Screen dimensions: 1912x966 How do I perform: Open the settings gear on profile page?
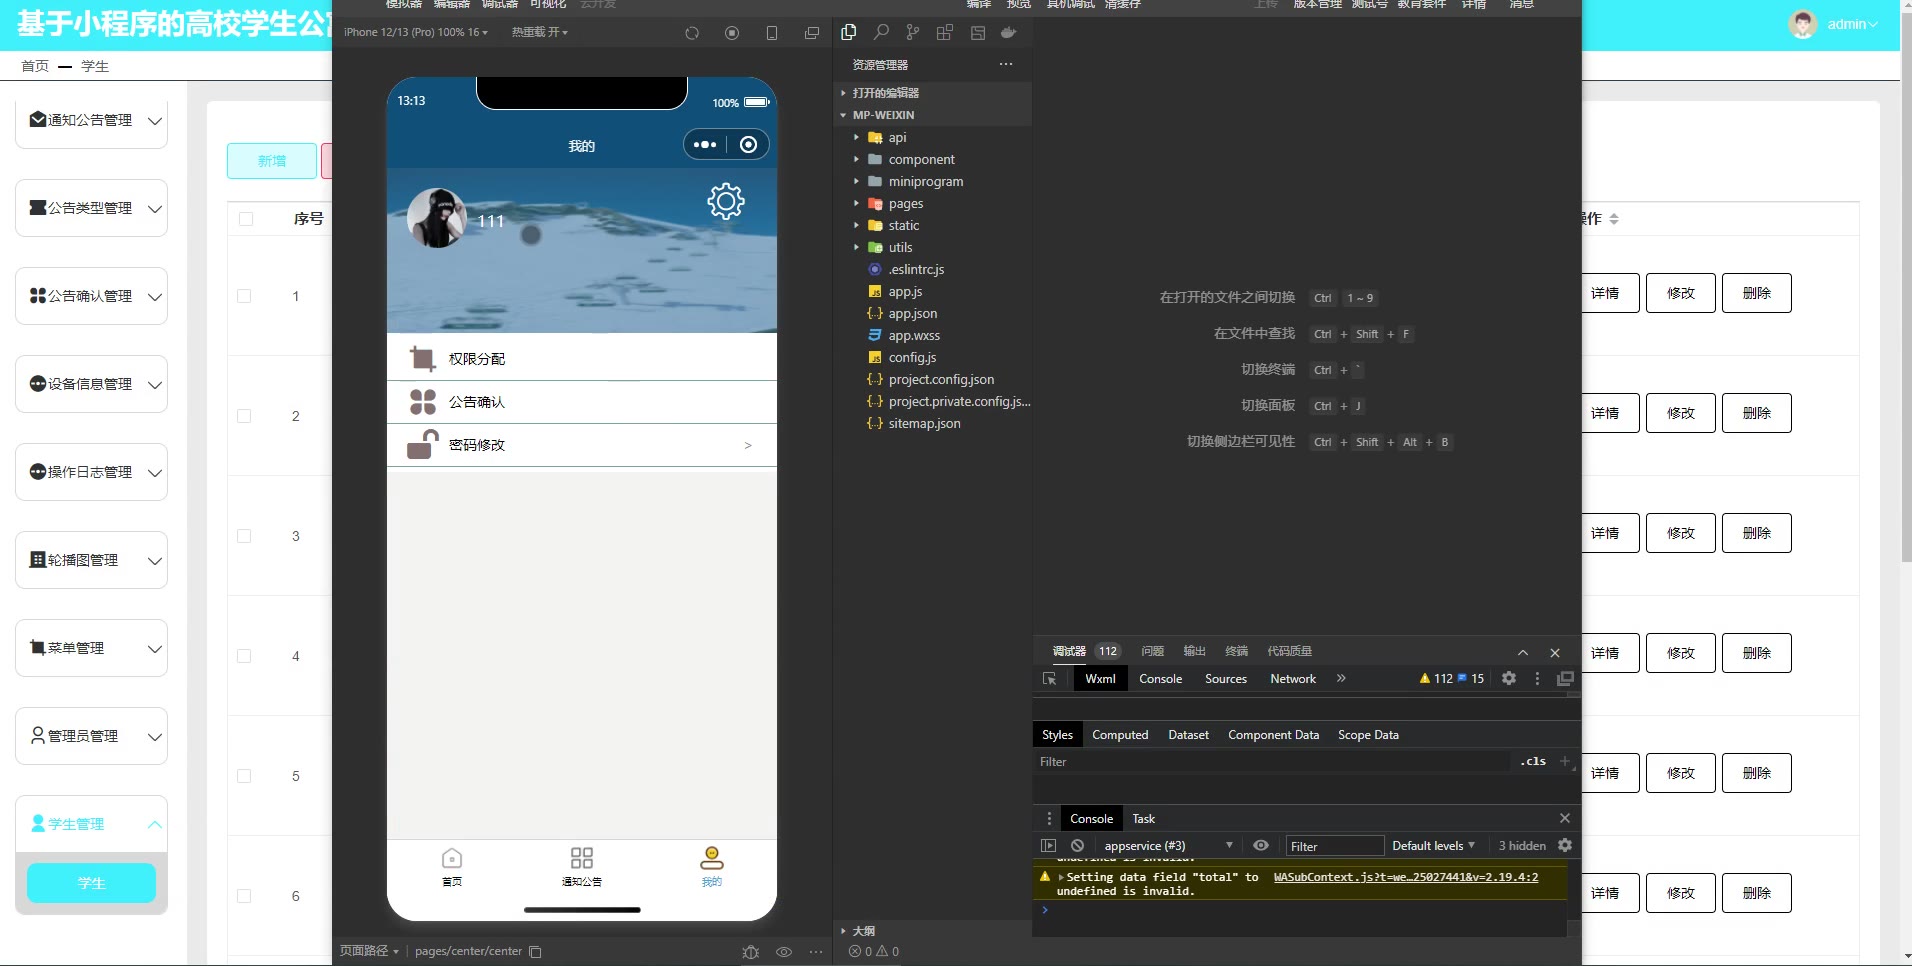click(x=725, y=201)
